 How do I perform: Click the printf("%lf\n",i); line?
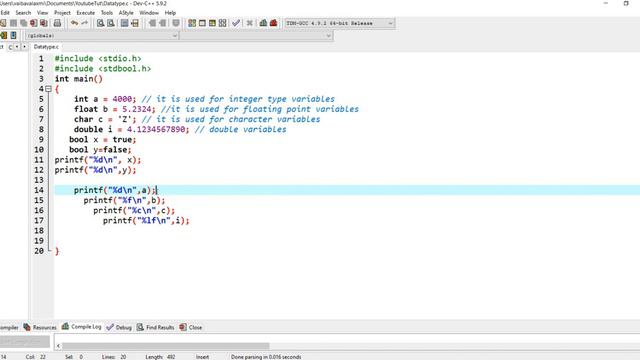tap(146, 220)
